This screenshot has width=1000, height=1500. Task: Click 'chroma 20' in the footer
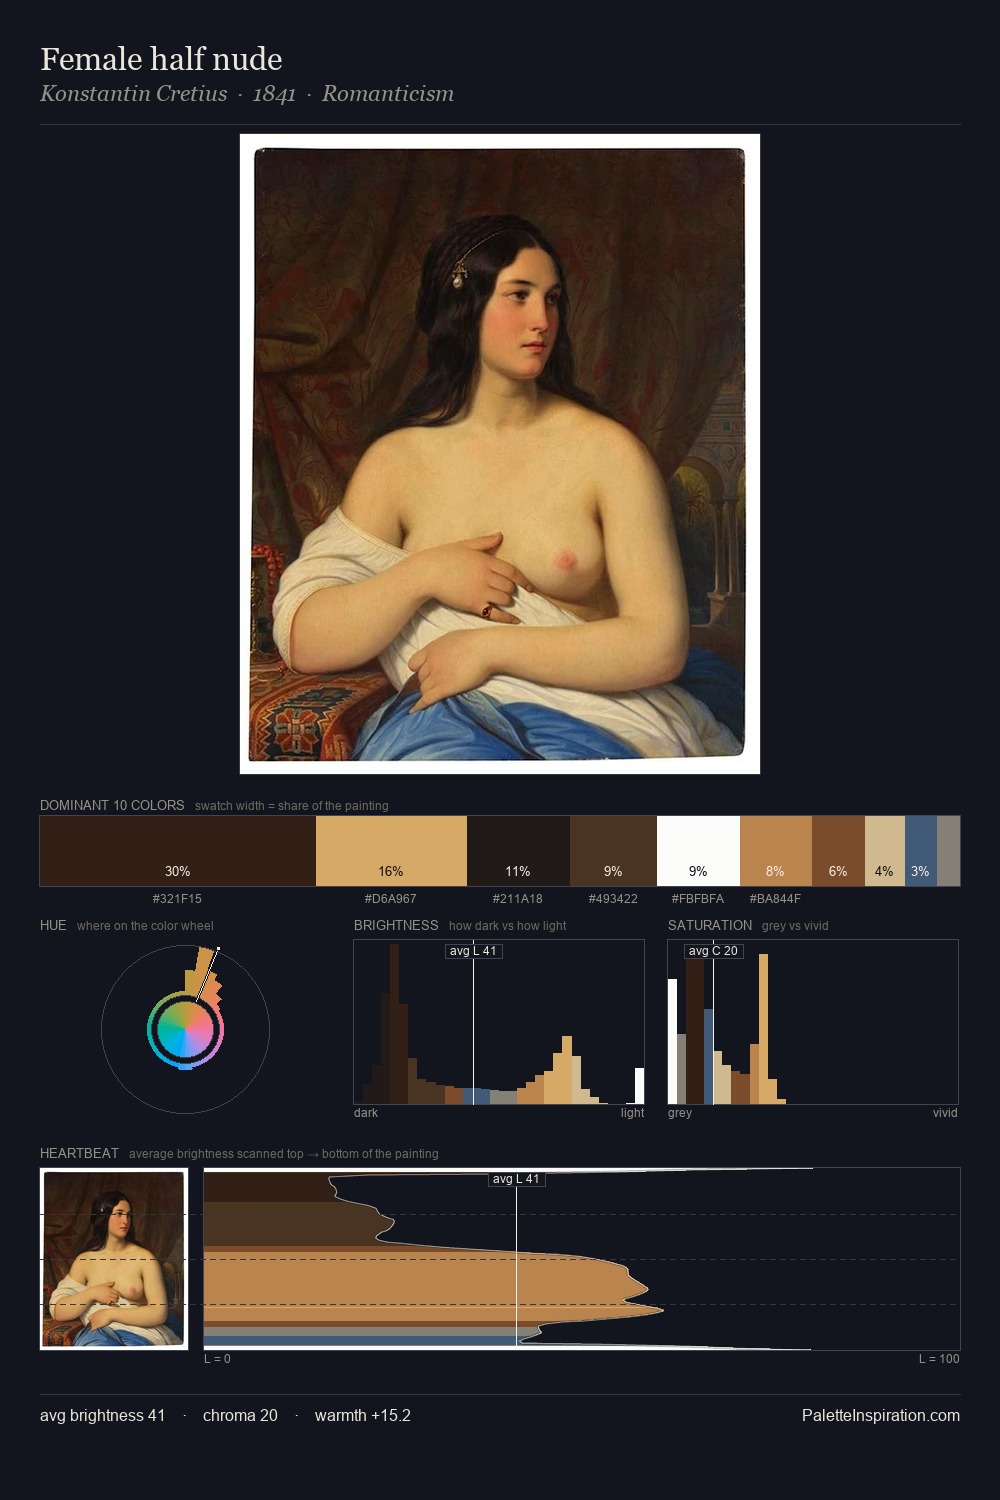pos(240,1415)
